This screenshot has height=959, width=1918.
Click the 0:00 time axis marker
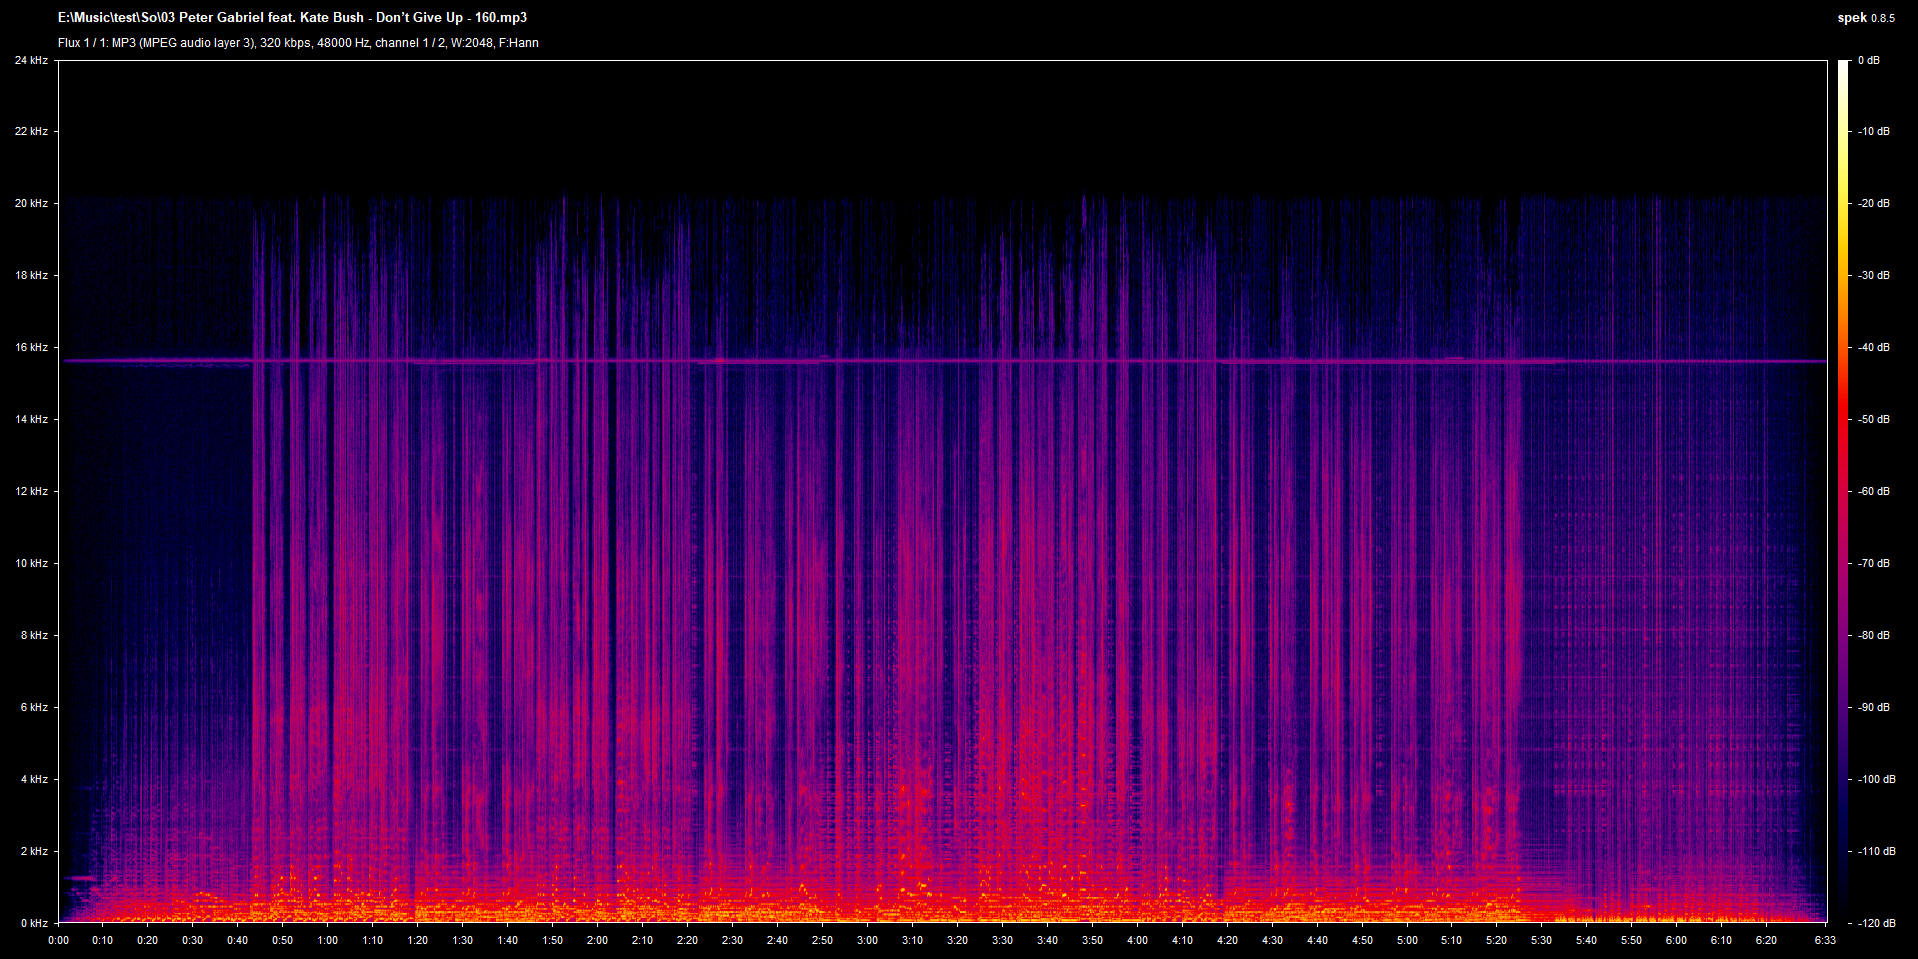59,940
